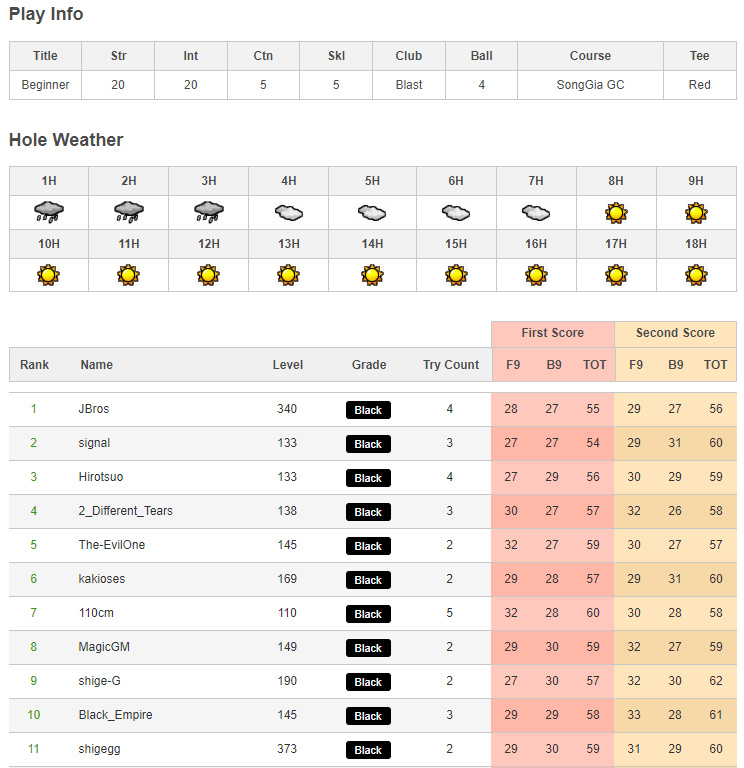Click the Level column header
Image resolution: width=744 pixels, height=768 pixels.
[288, 365]
